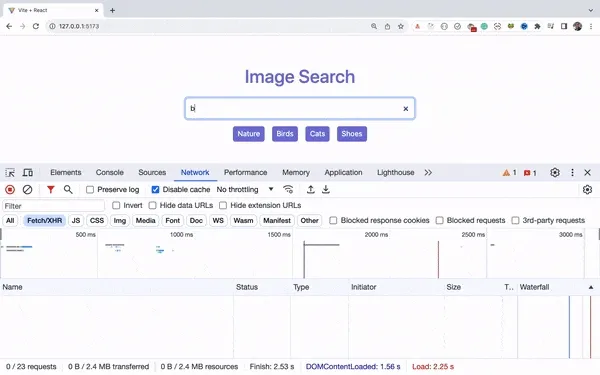Open the Chrome three-dot menu
Viewport: 600px width, 375px height.
[x=591, y=26]
